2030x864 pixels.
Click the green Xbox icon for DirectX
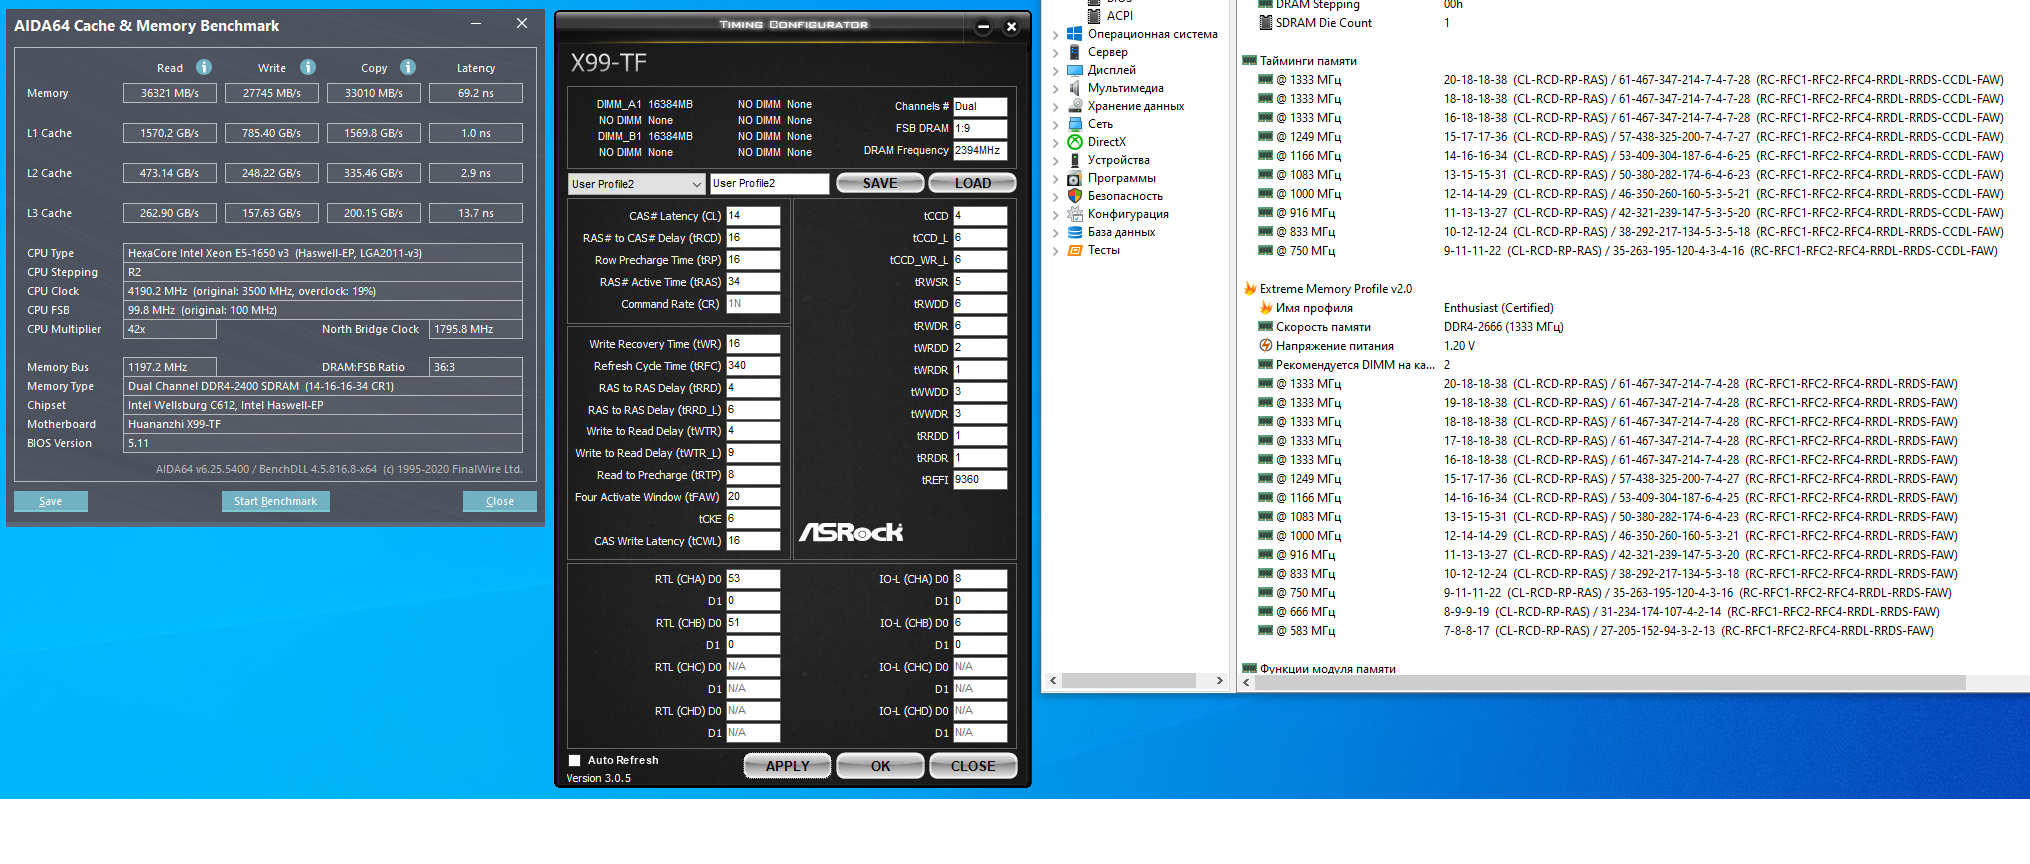point(1075,142)
